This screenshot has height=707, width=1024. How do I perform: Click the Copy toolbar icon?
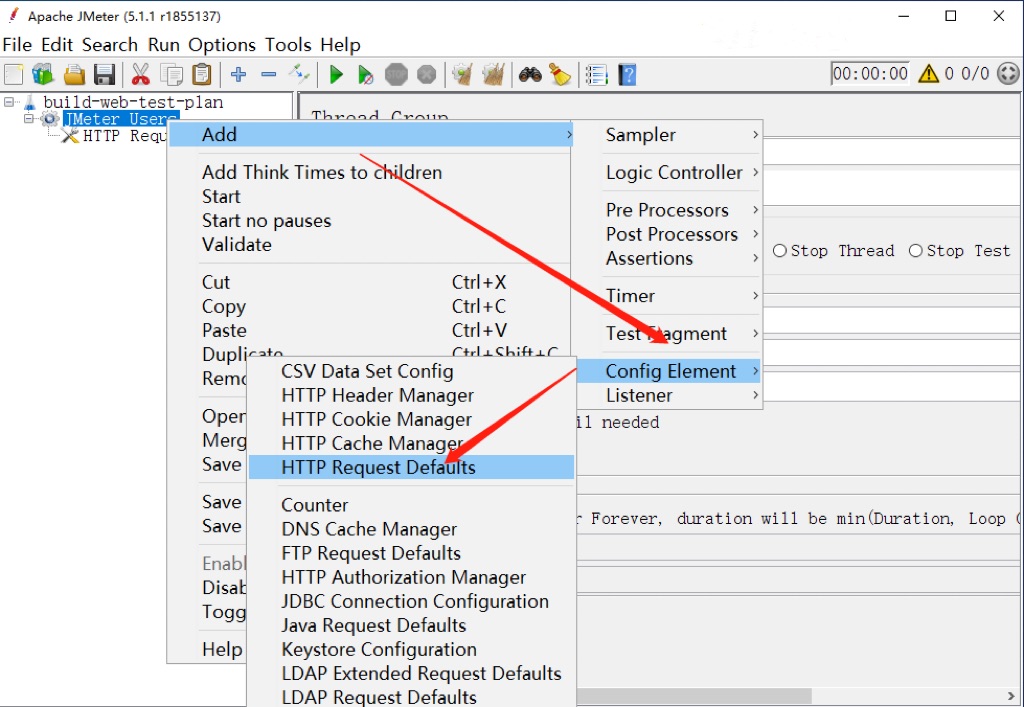pyautogui.click(x=171, y=74)
